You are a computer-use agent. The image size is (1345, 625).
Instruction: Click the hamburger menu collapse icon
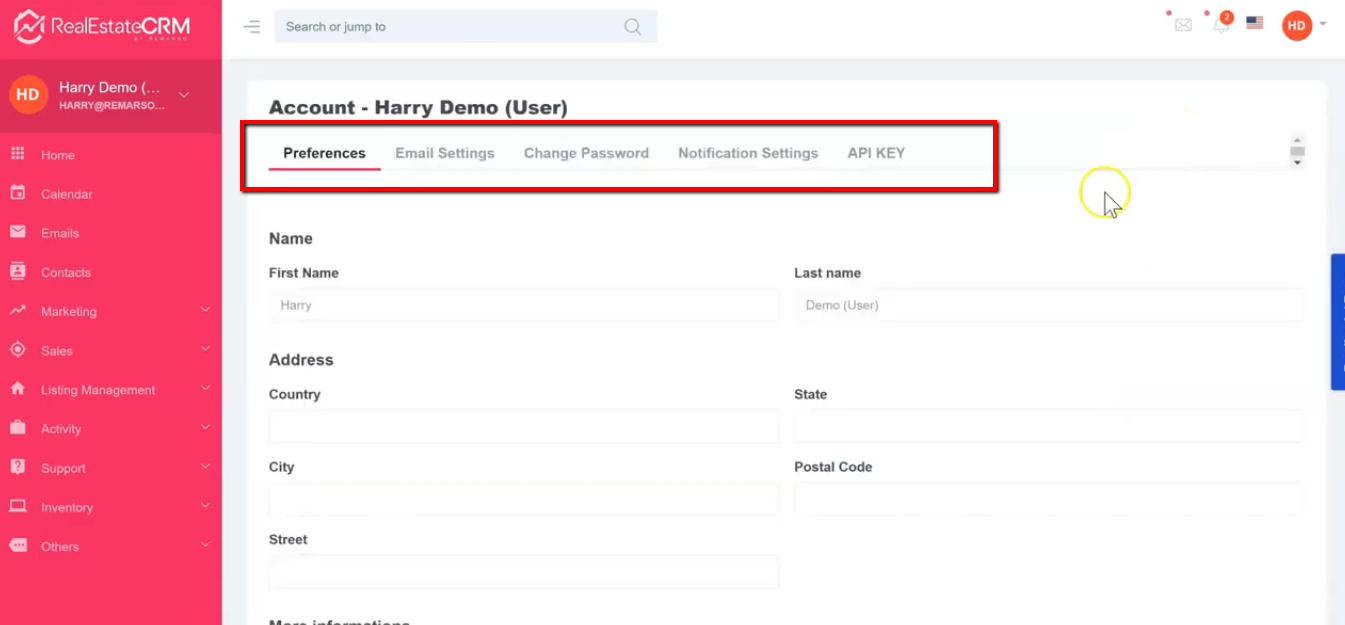tap(252, 27)
